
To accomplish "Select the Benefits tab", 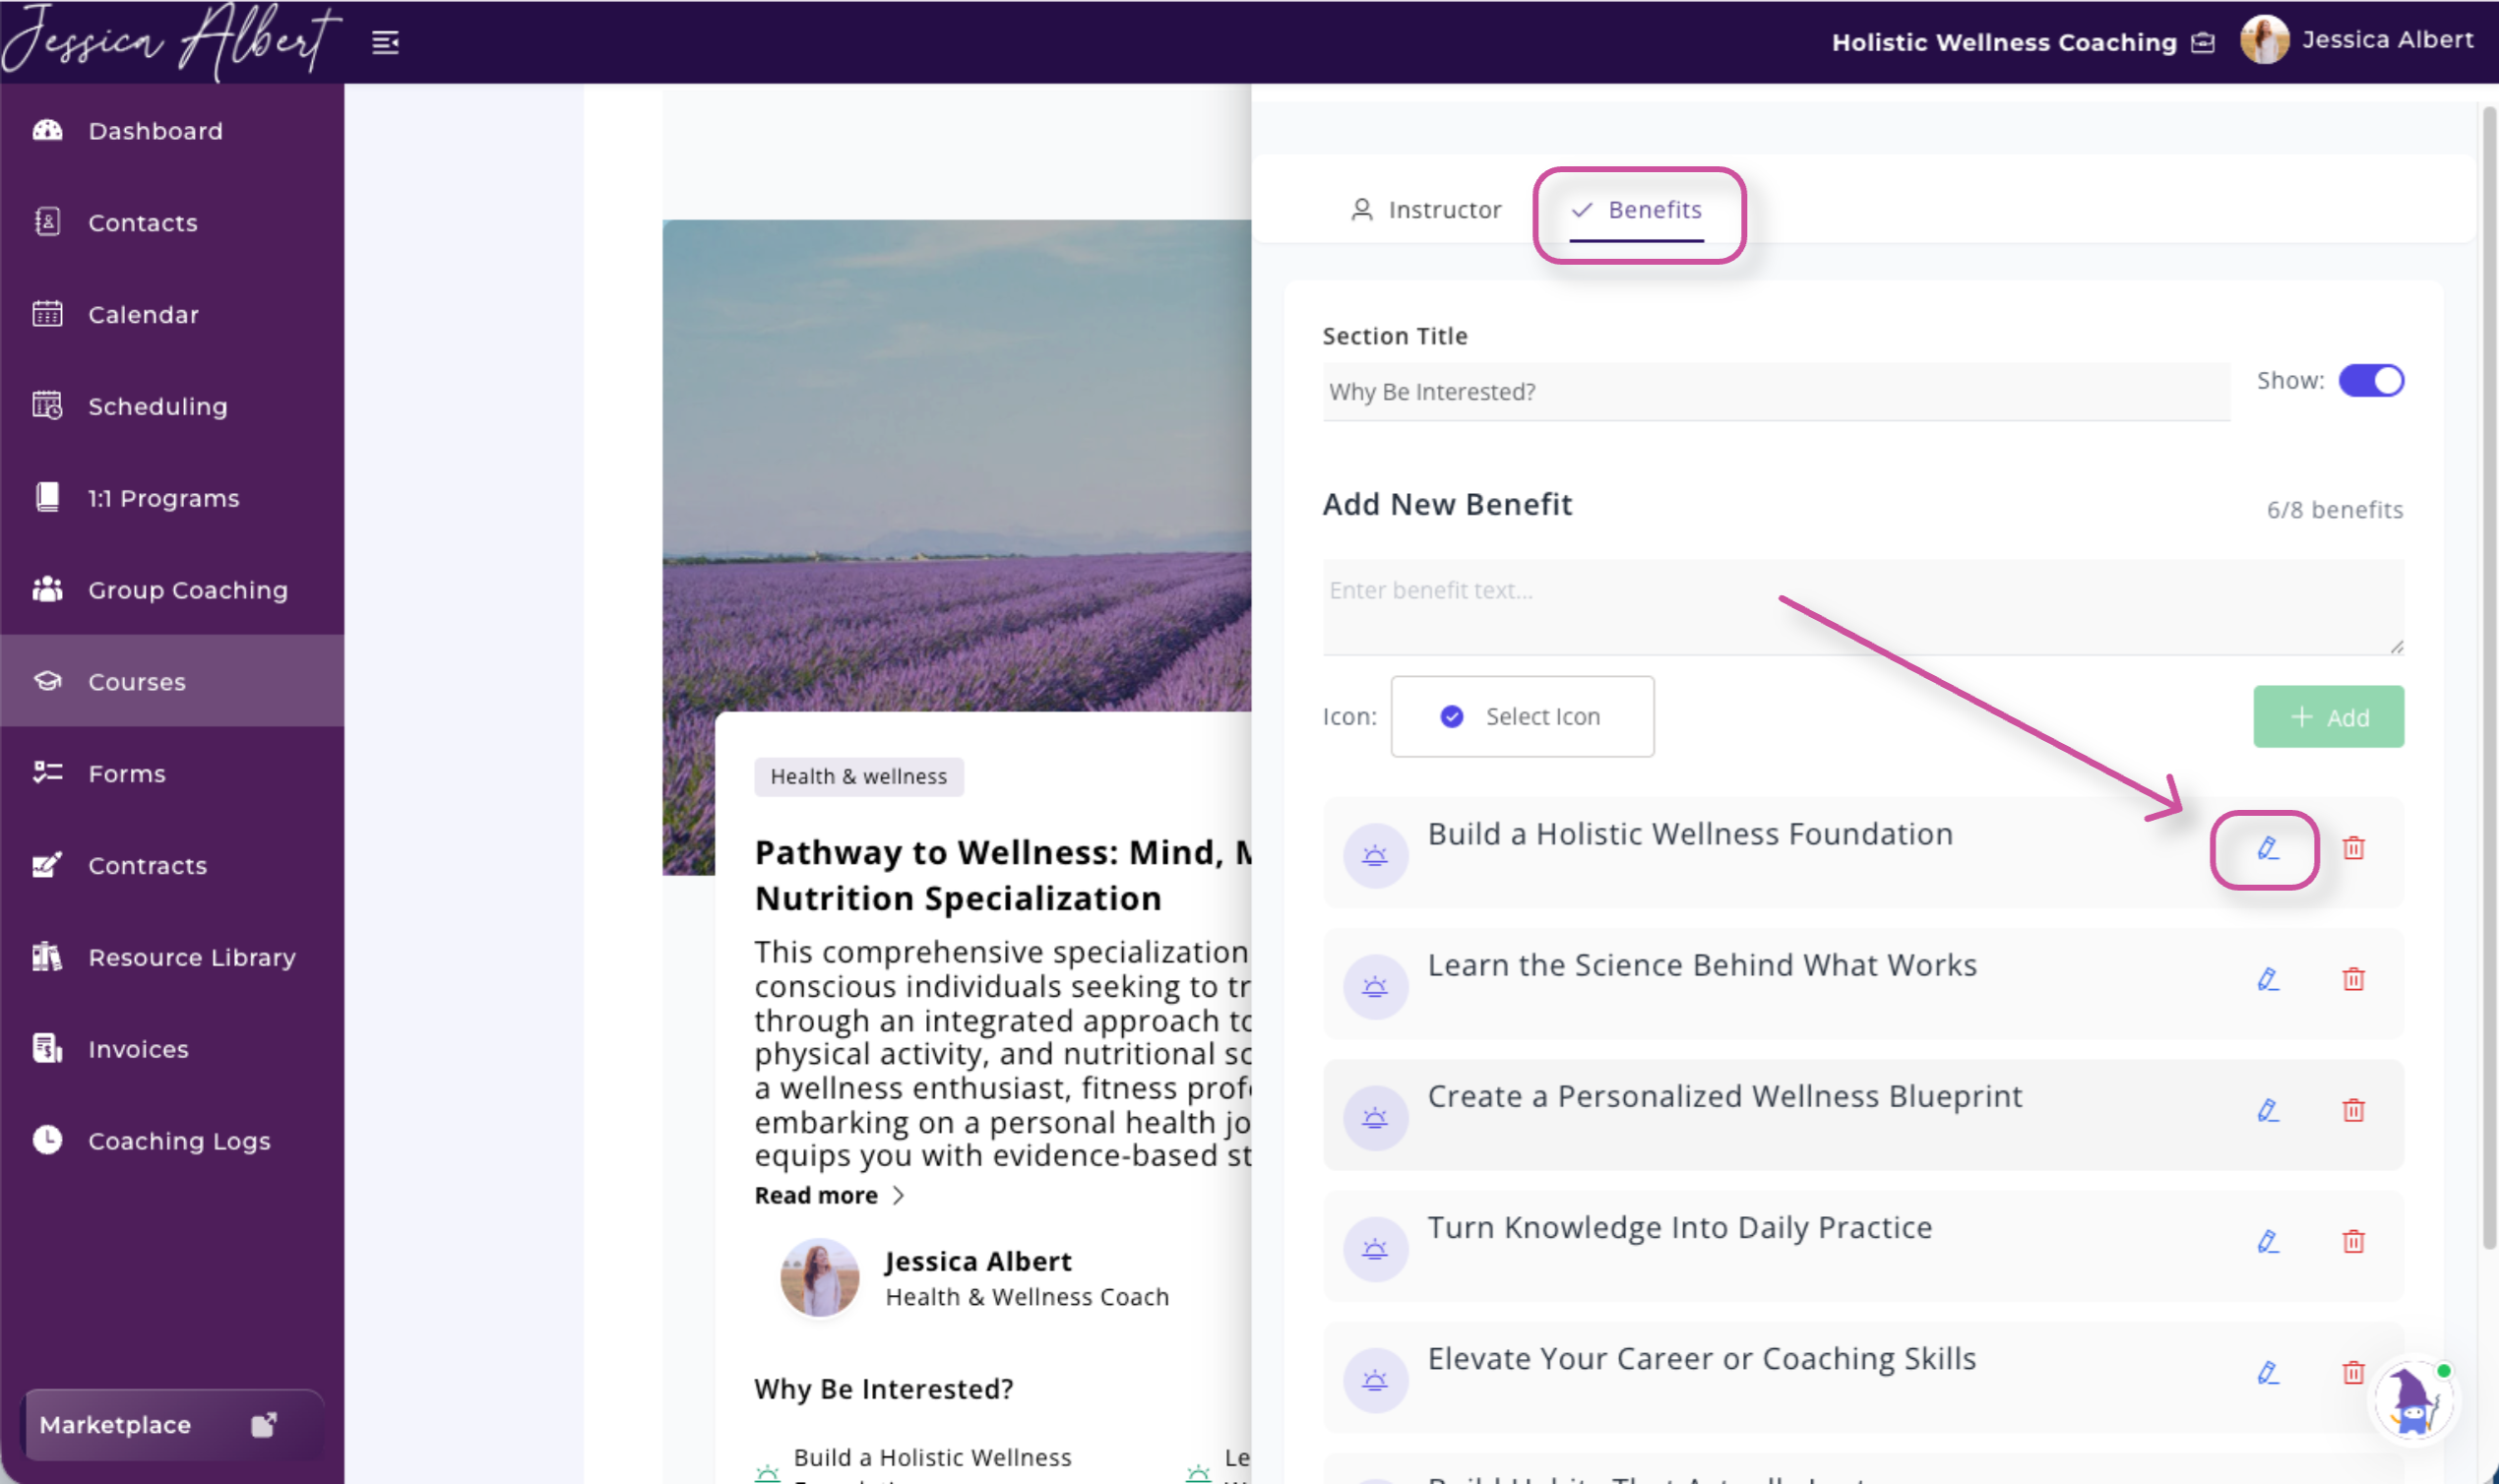I will point(1636,210).
